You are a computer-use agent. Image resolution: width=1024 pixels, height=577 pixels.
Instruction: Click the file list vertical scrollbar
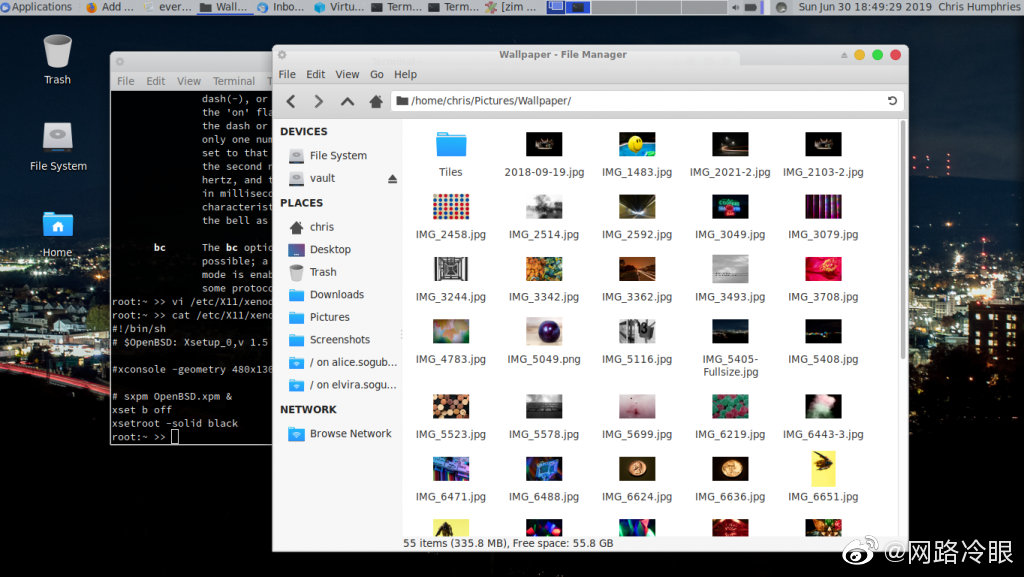903,240
